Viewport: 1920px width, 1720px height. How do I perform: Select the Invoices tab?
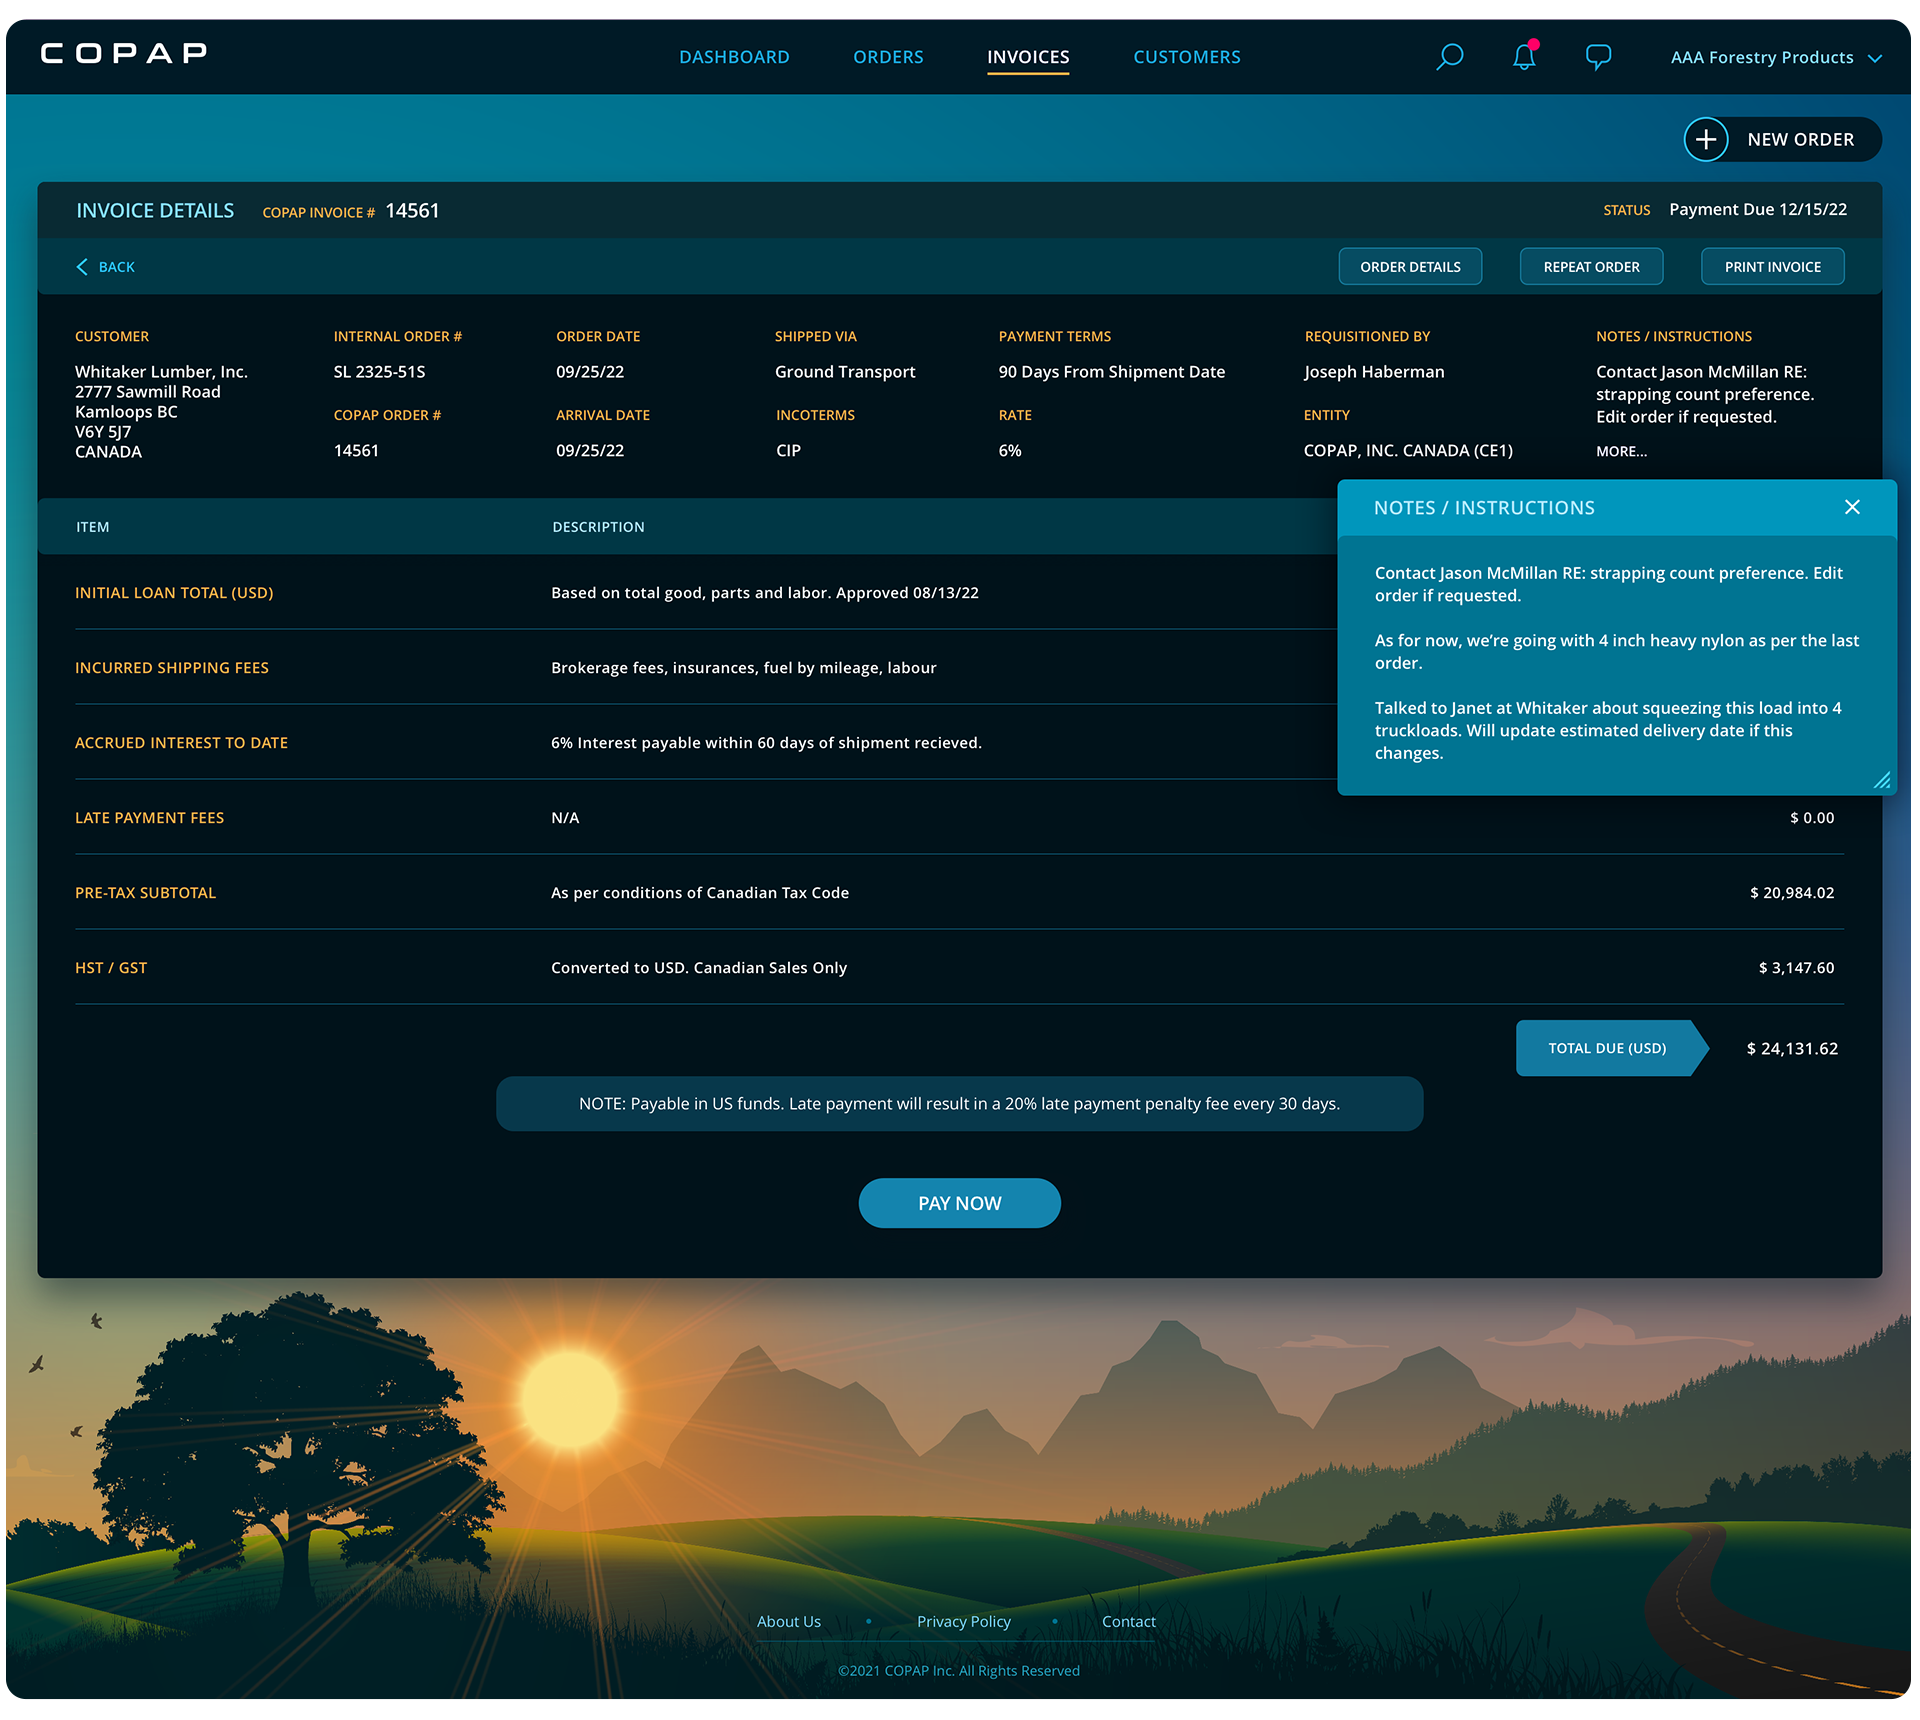[x=1028, y=57]
